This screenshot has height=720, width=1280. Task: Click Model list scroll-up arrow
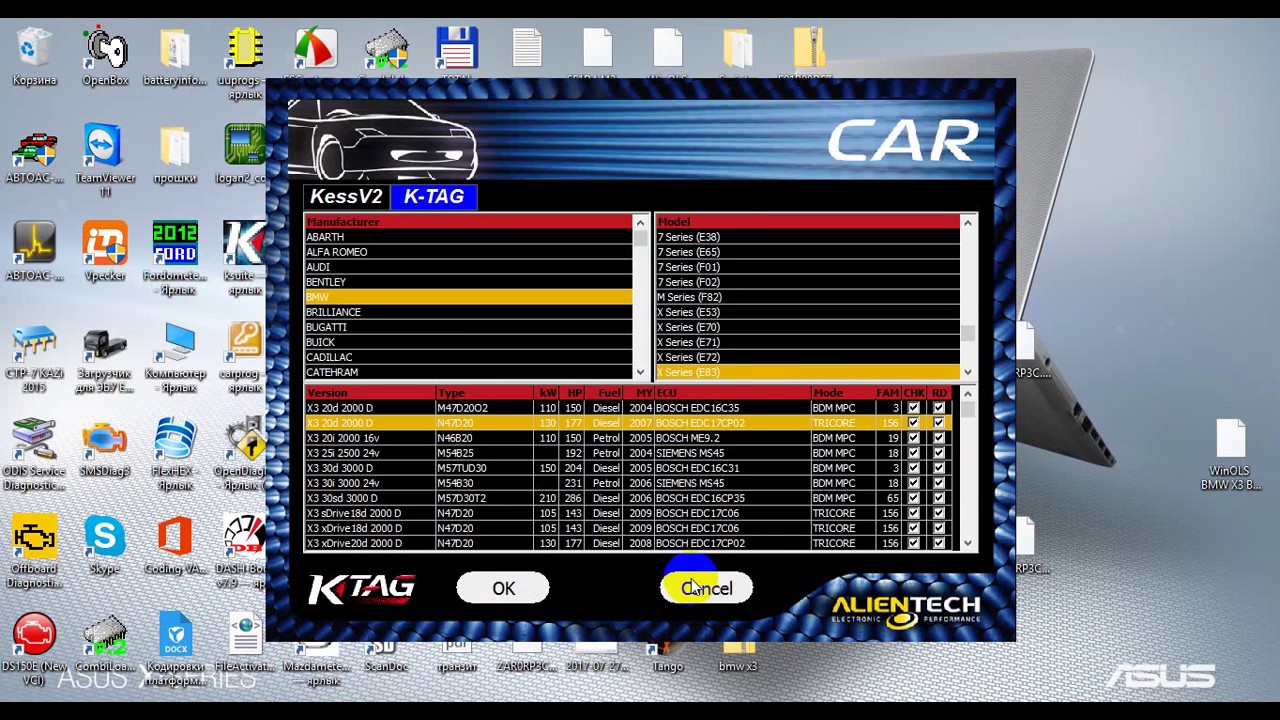pos(967,223)
